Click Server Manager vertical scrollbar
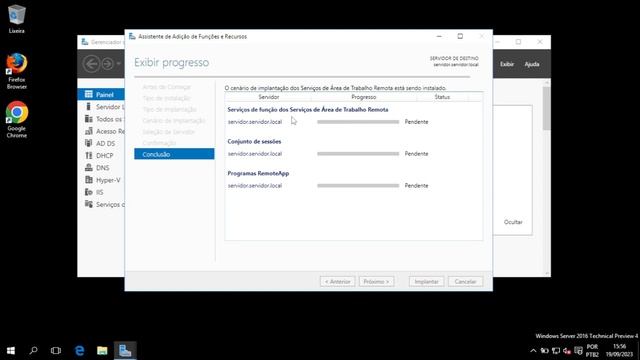 point(547,108)
